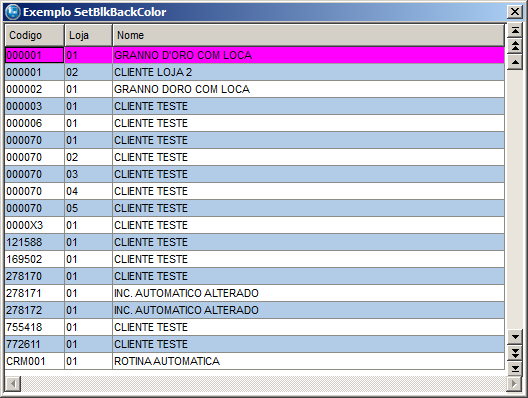Page down with double down arrow button
528x398 pixels.
[x=515, y=353]
